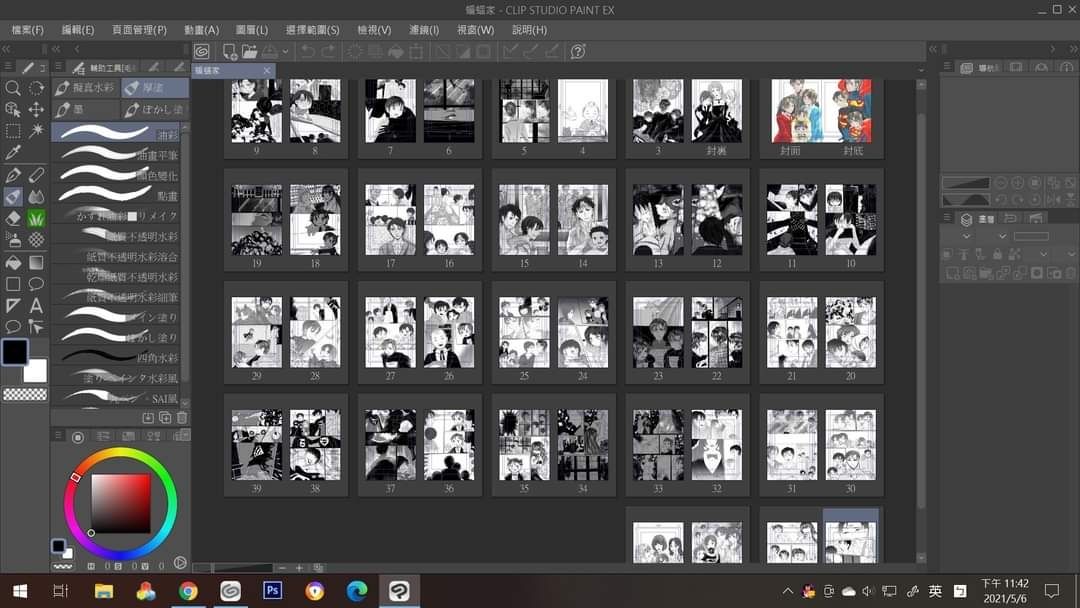This screenshot has height=608, width=1080.
Task: Click the red saturation square in the color wheel
Action: [121, 503]
